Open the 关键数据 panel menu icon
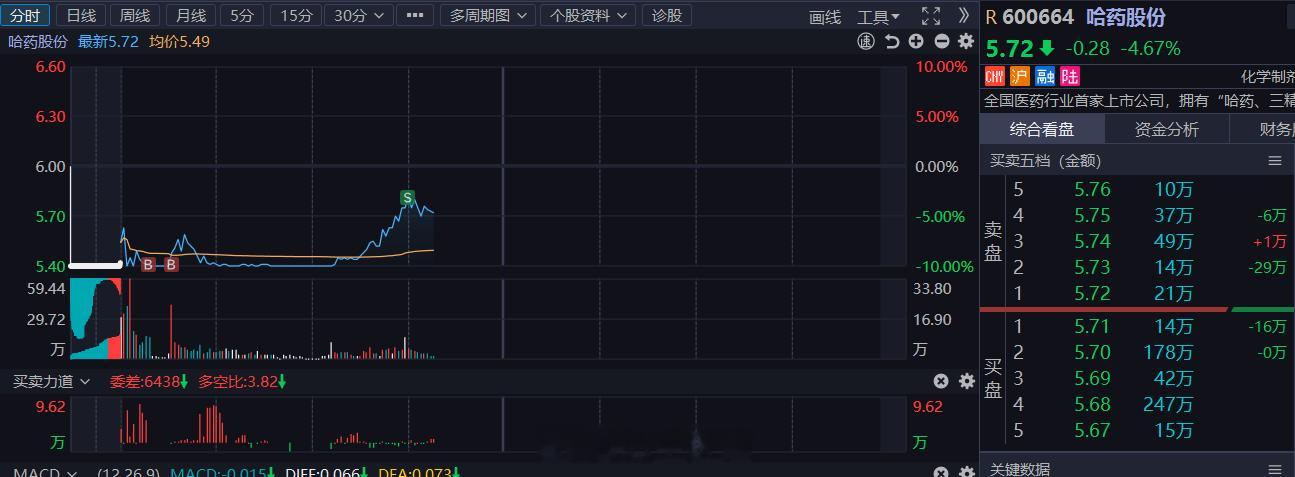 [1274, 469]
